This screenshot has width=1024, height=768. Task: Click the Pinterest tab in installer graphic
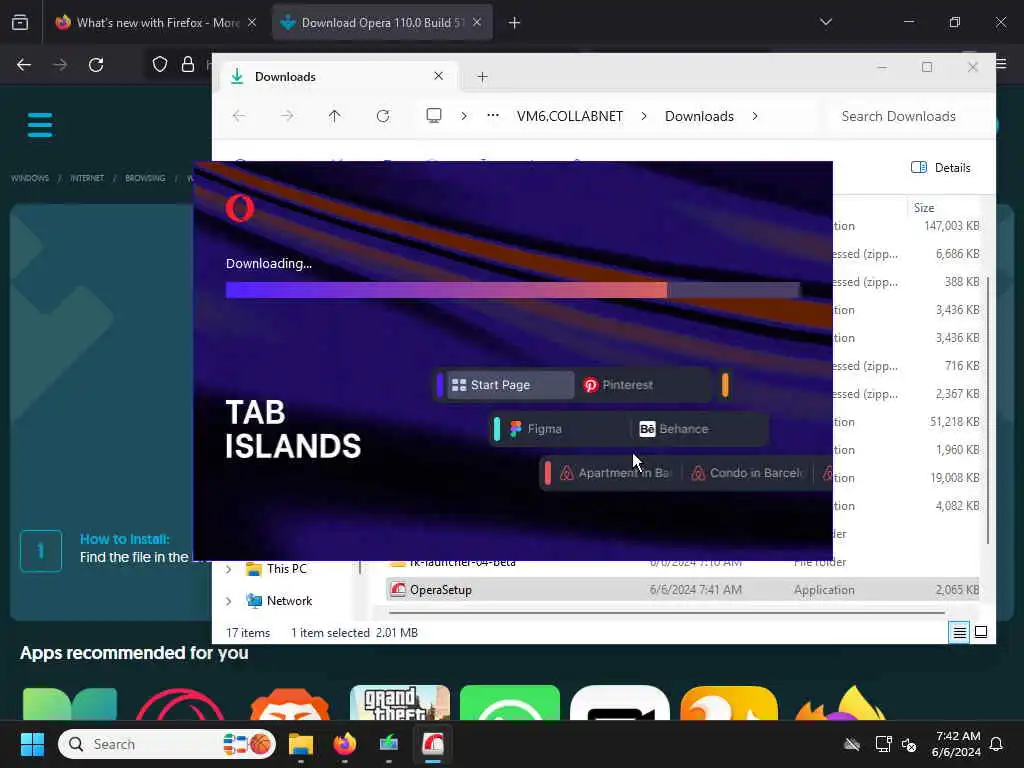pos(643,385)
